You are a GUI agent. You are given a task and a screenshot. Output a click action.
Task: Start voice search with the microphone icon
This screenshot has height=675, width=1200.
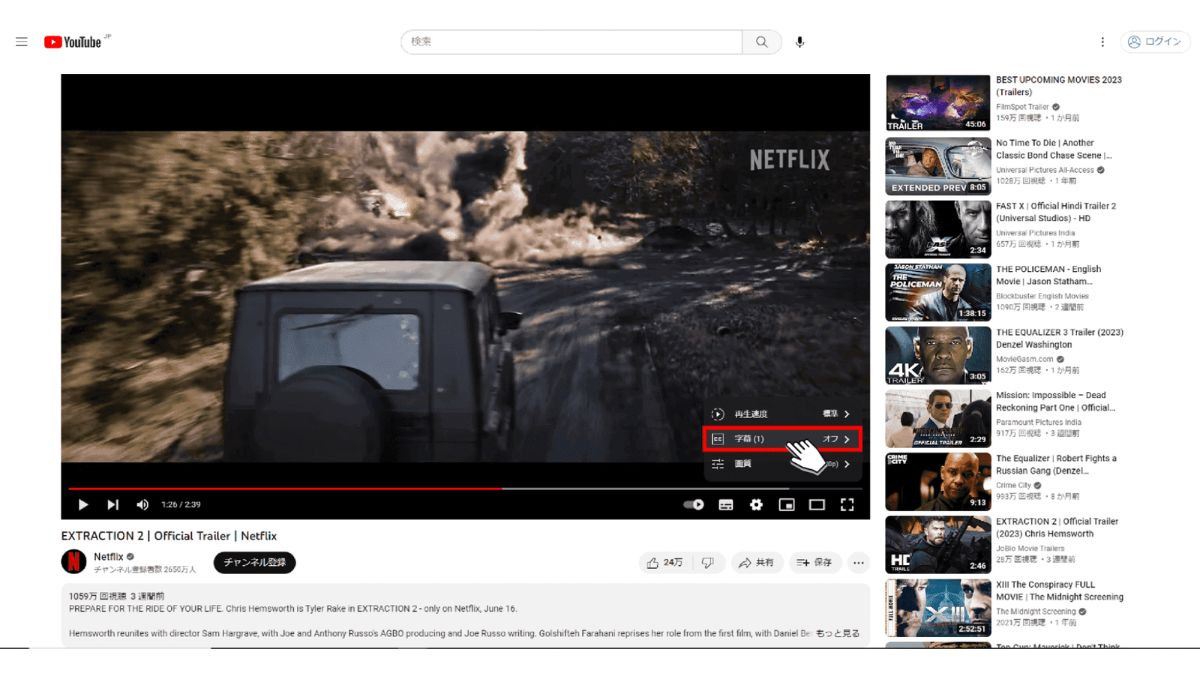point(800,42)
